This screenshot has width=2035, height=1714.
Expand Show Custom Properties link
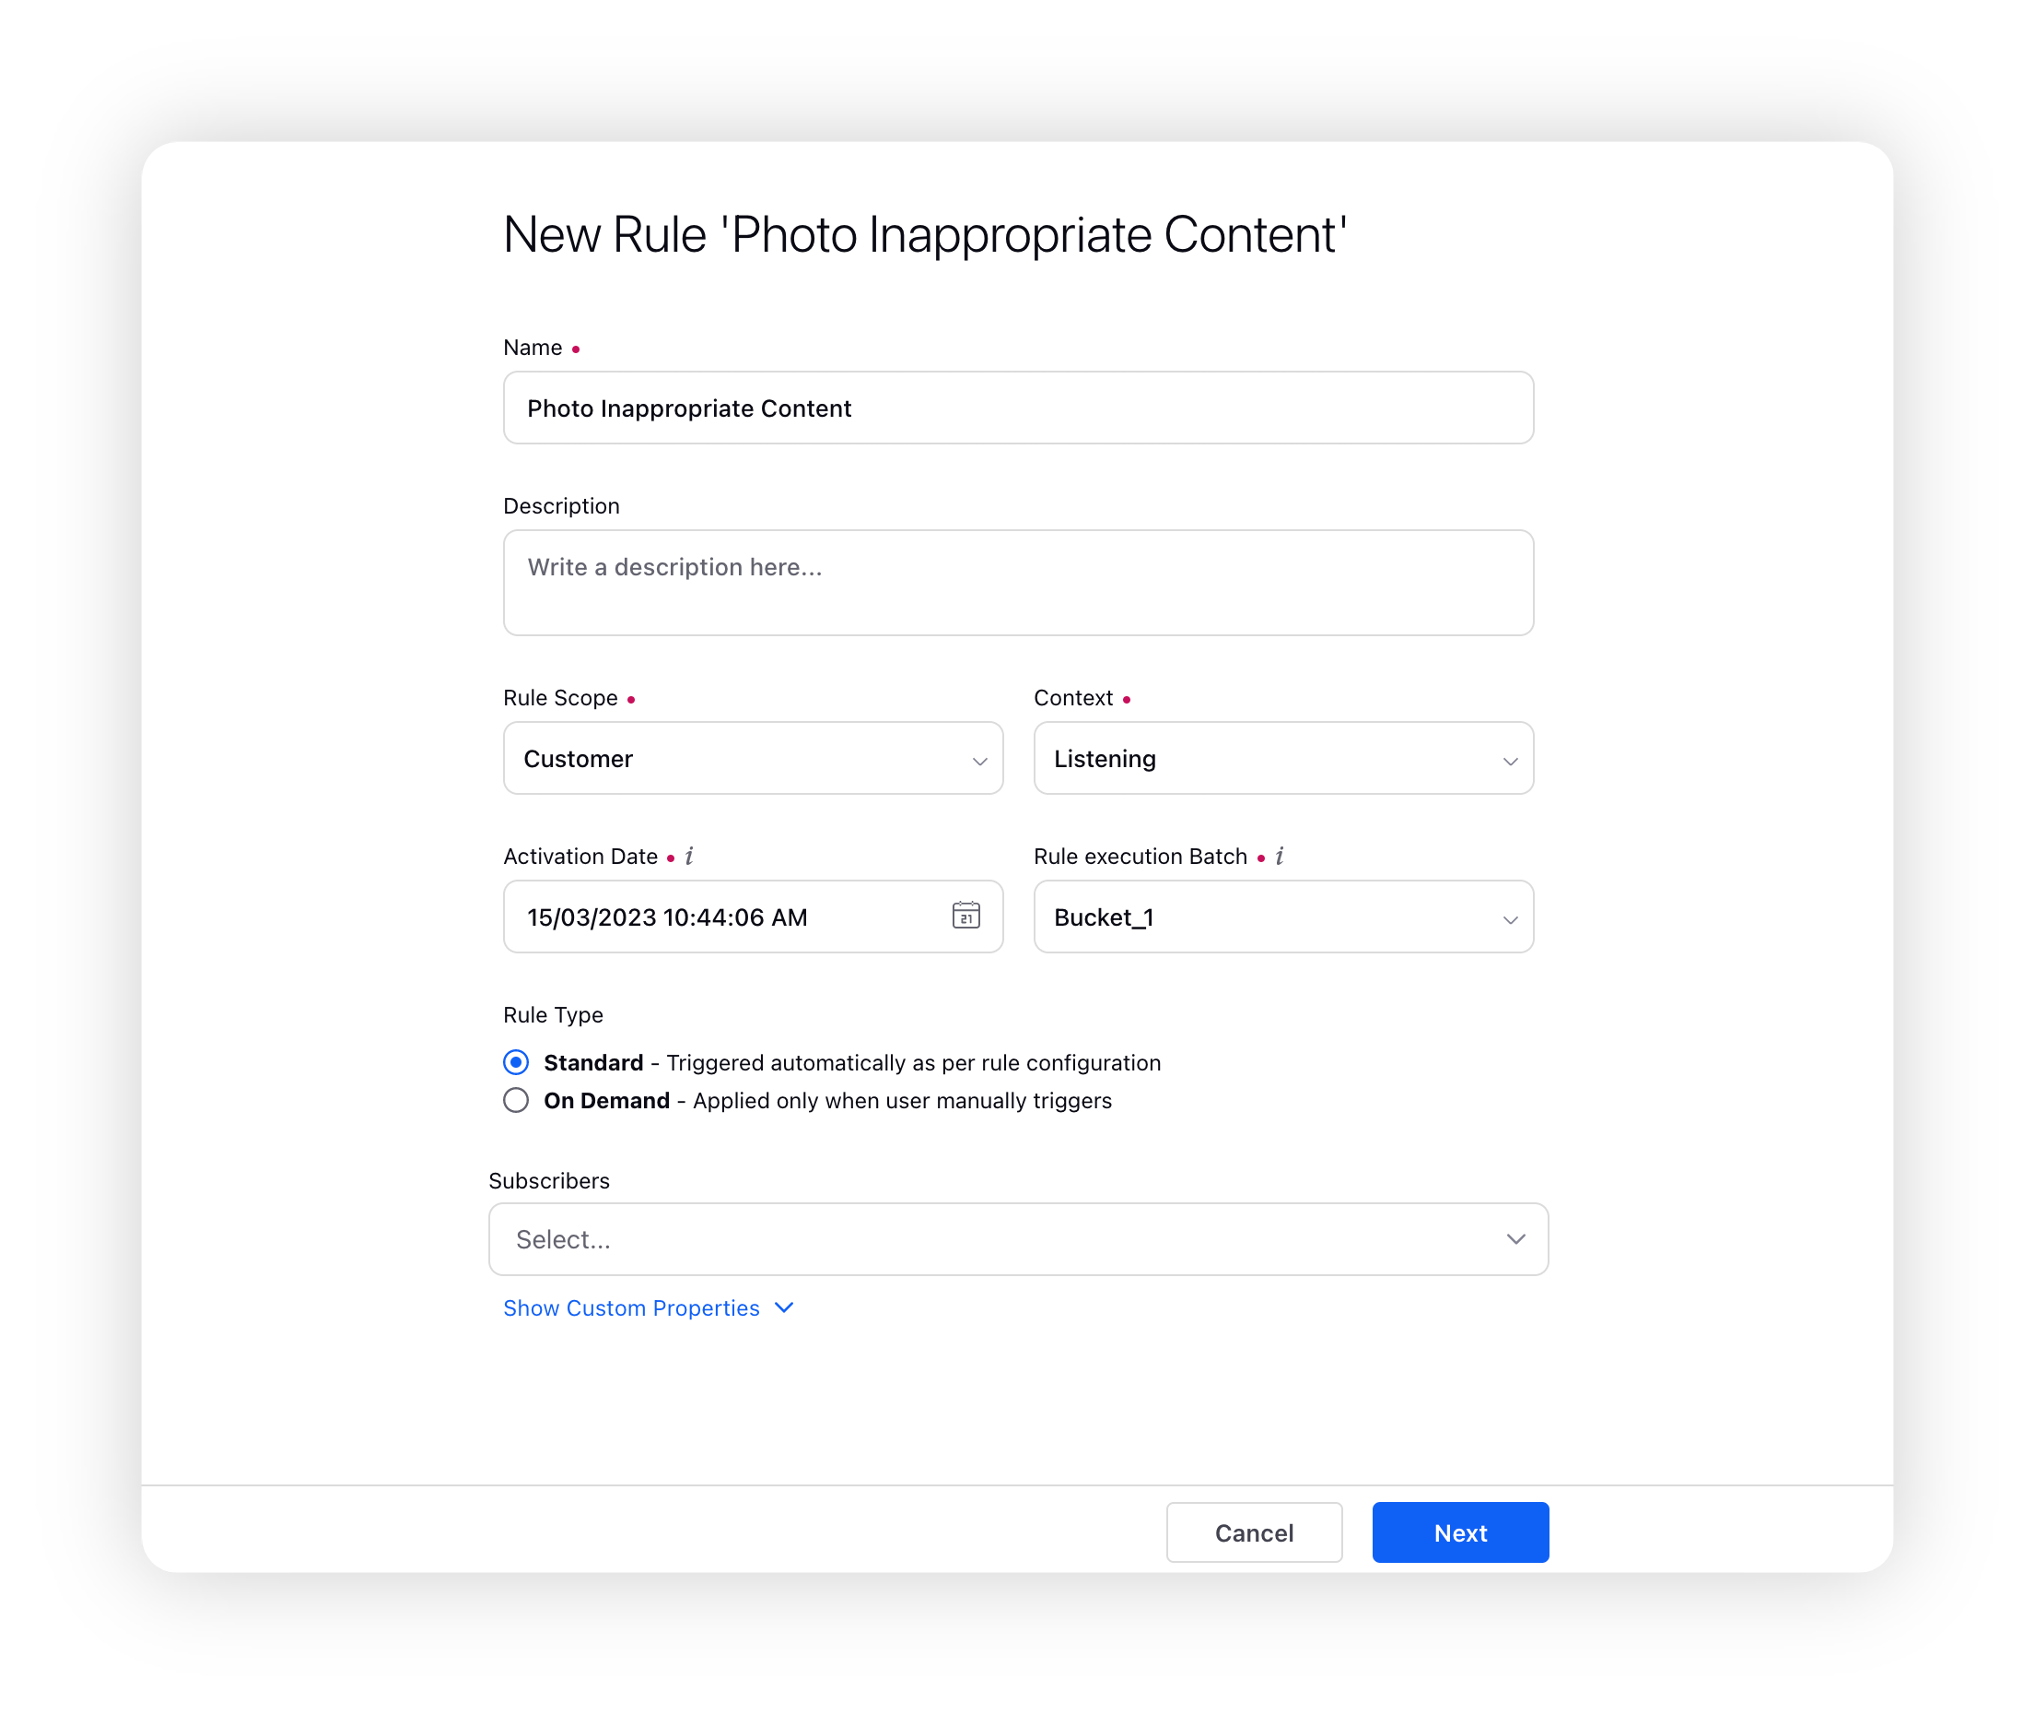[631, 1307]
